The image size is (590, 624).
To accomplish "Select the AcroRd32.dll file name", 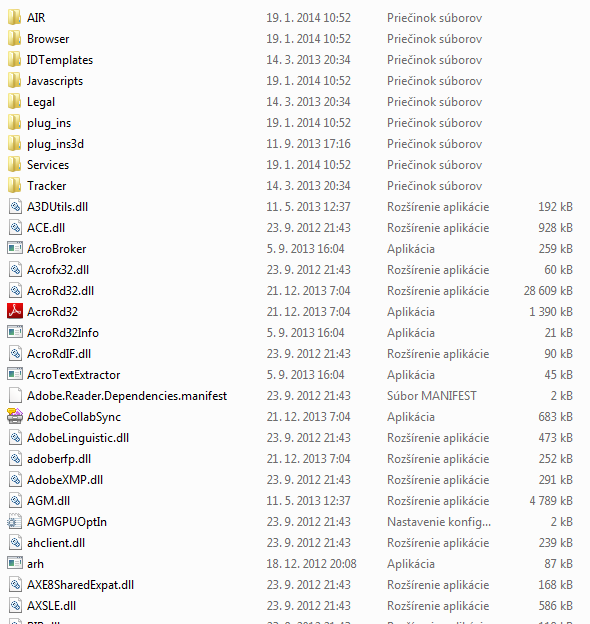I will [x=60, y=291].
